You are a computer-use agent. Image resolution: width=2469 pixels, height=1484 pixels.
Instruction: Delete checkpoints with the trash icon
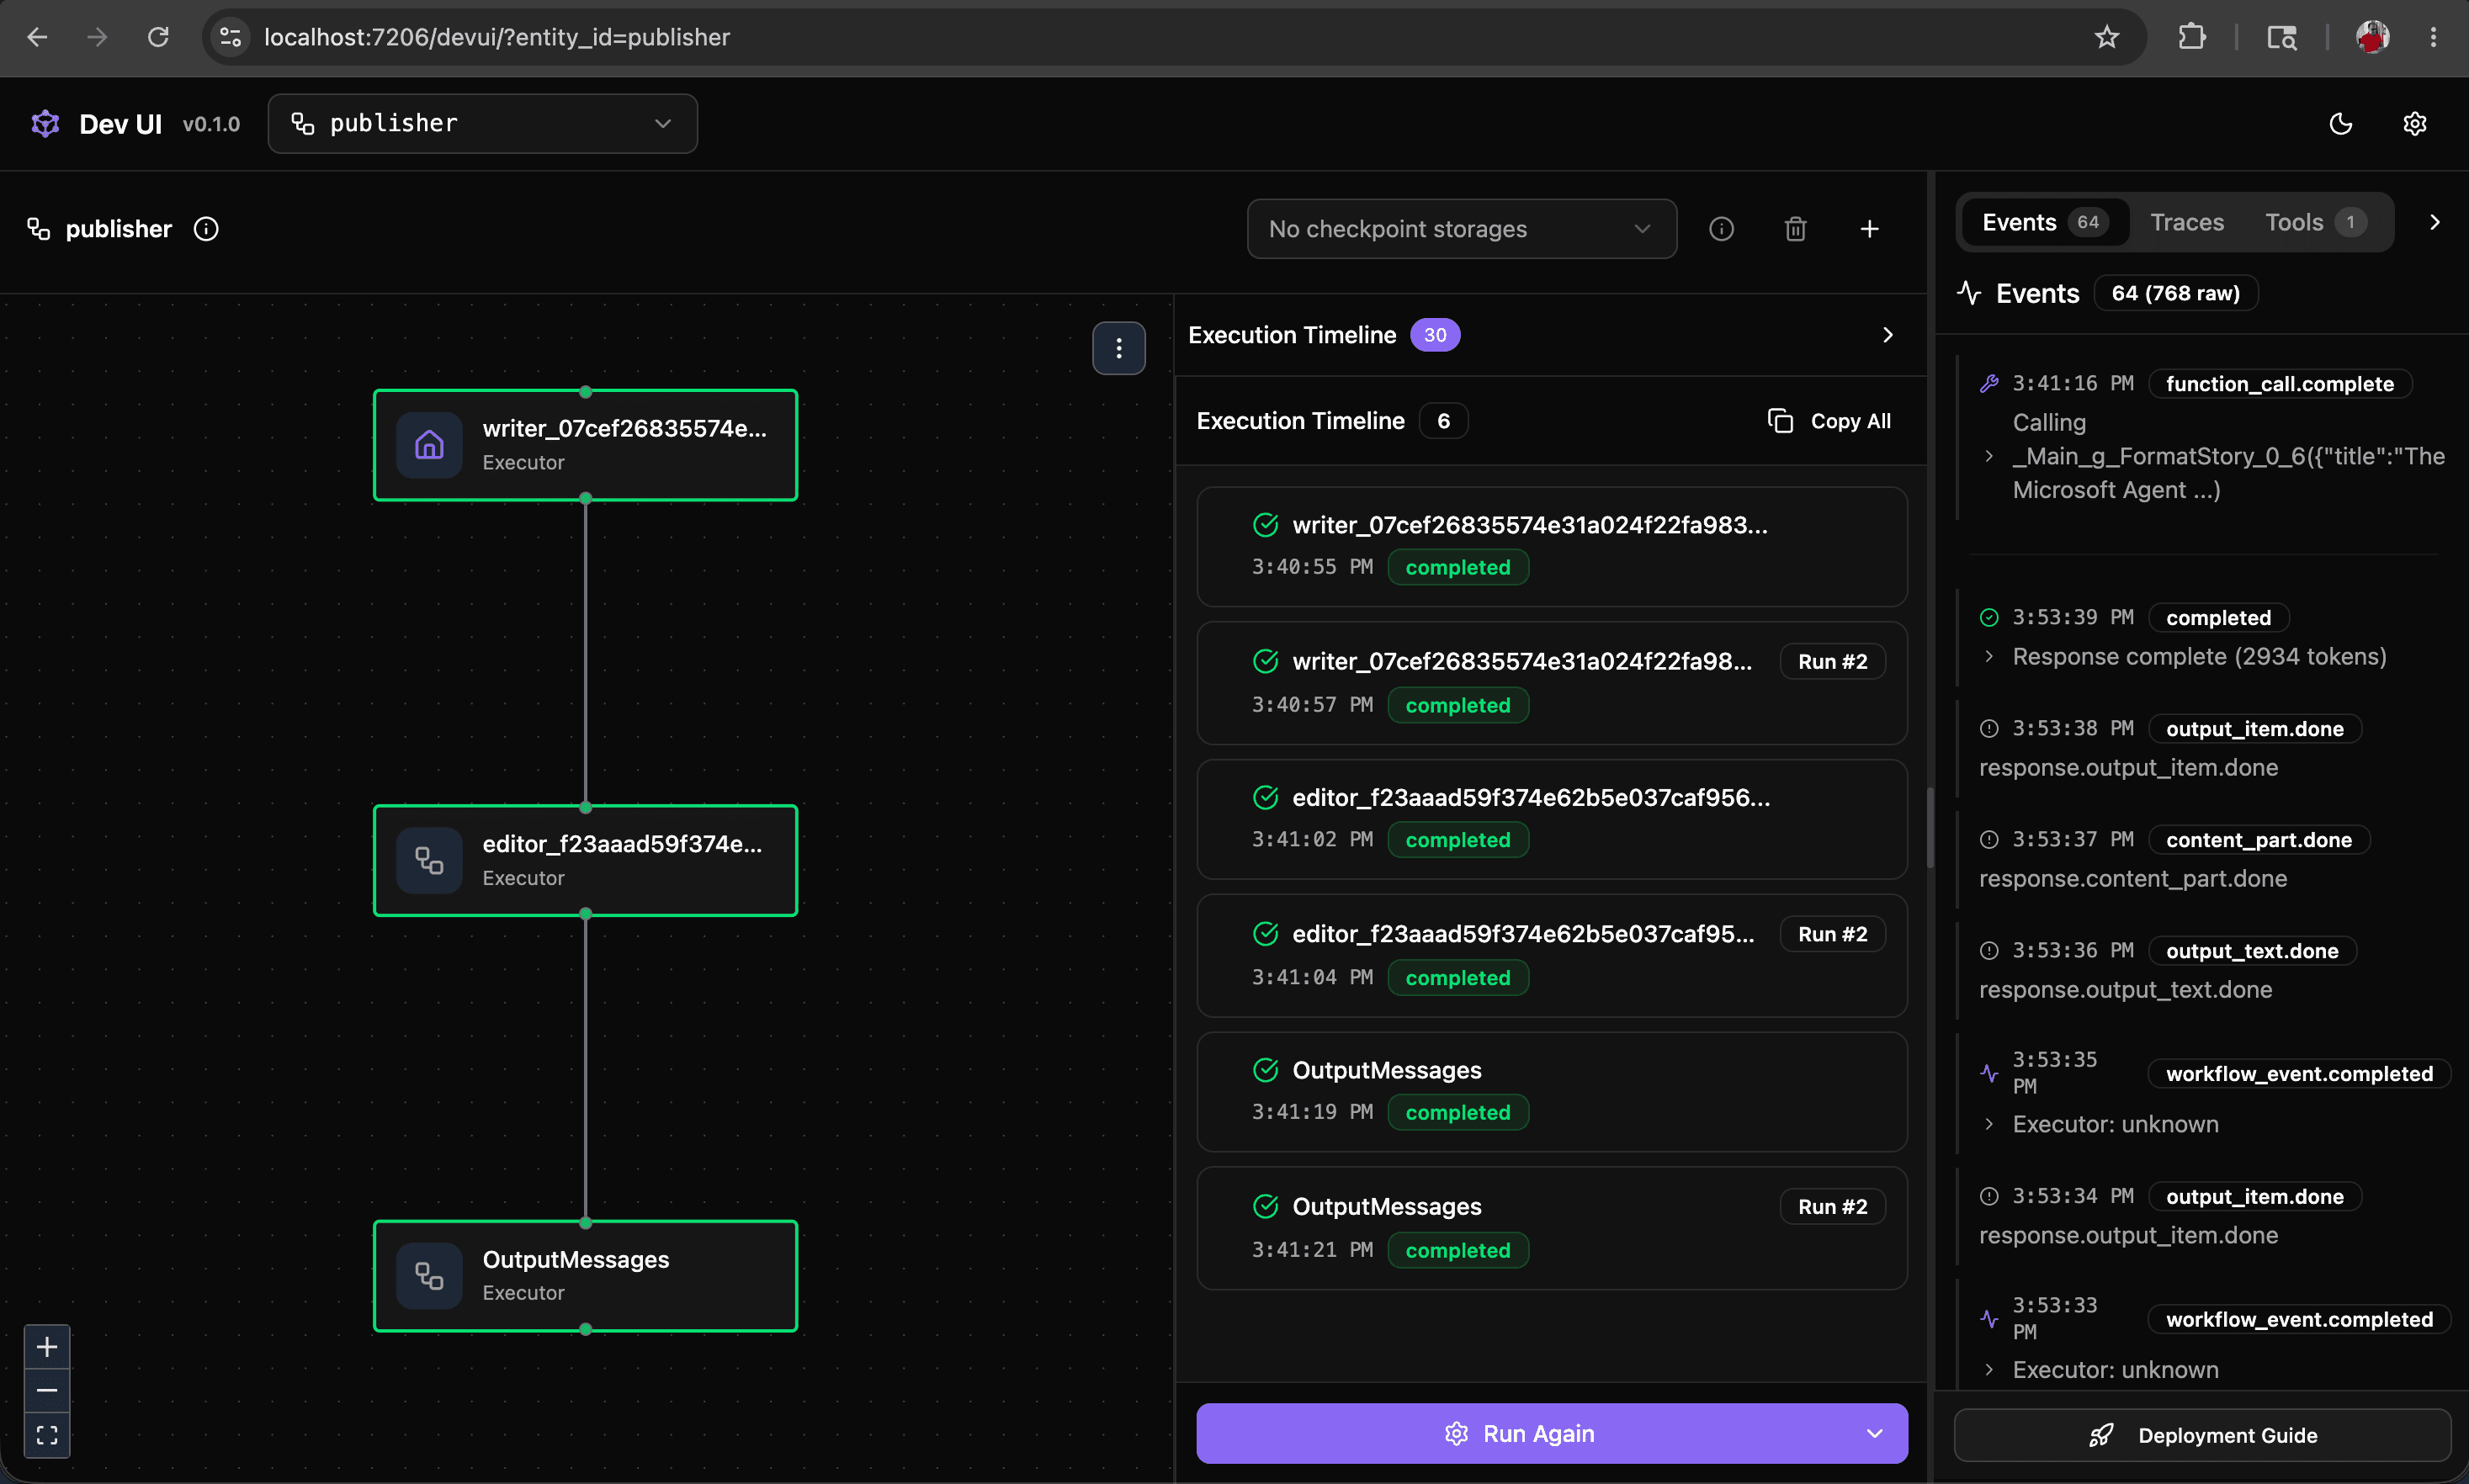[x=1795, y=229]
